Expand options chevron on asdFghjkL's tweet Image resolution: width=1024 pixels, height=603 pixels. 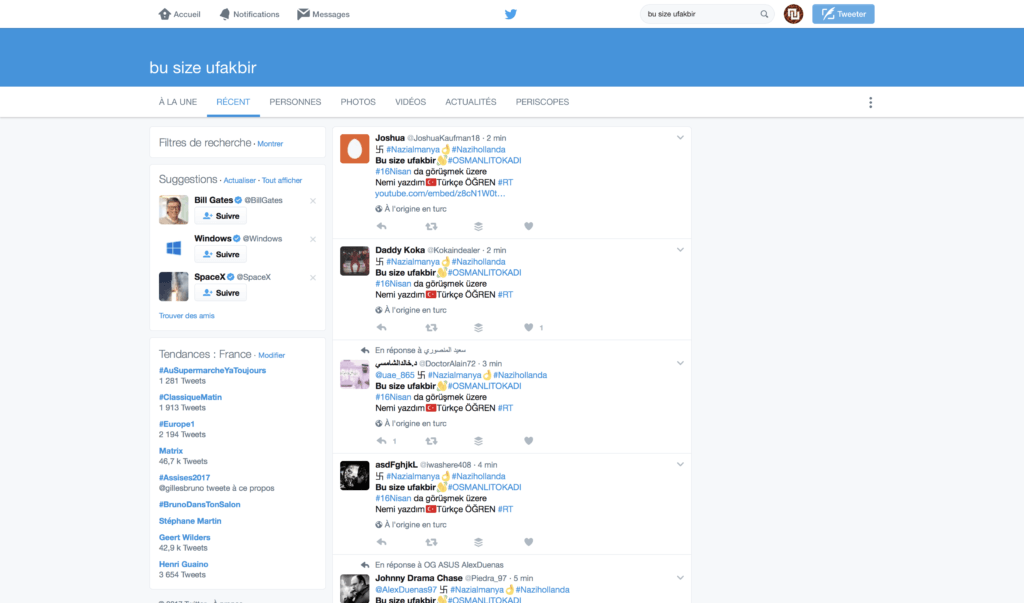(x=680, y=464)
